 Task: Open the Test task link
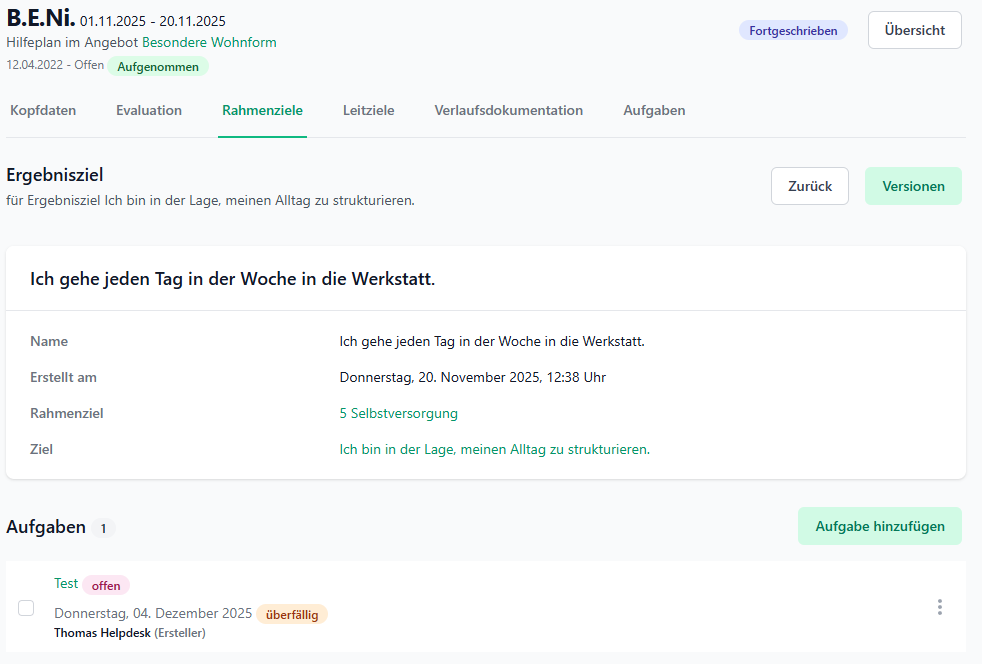[66, 584]
